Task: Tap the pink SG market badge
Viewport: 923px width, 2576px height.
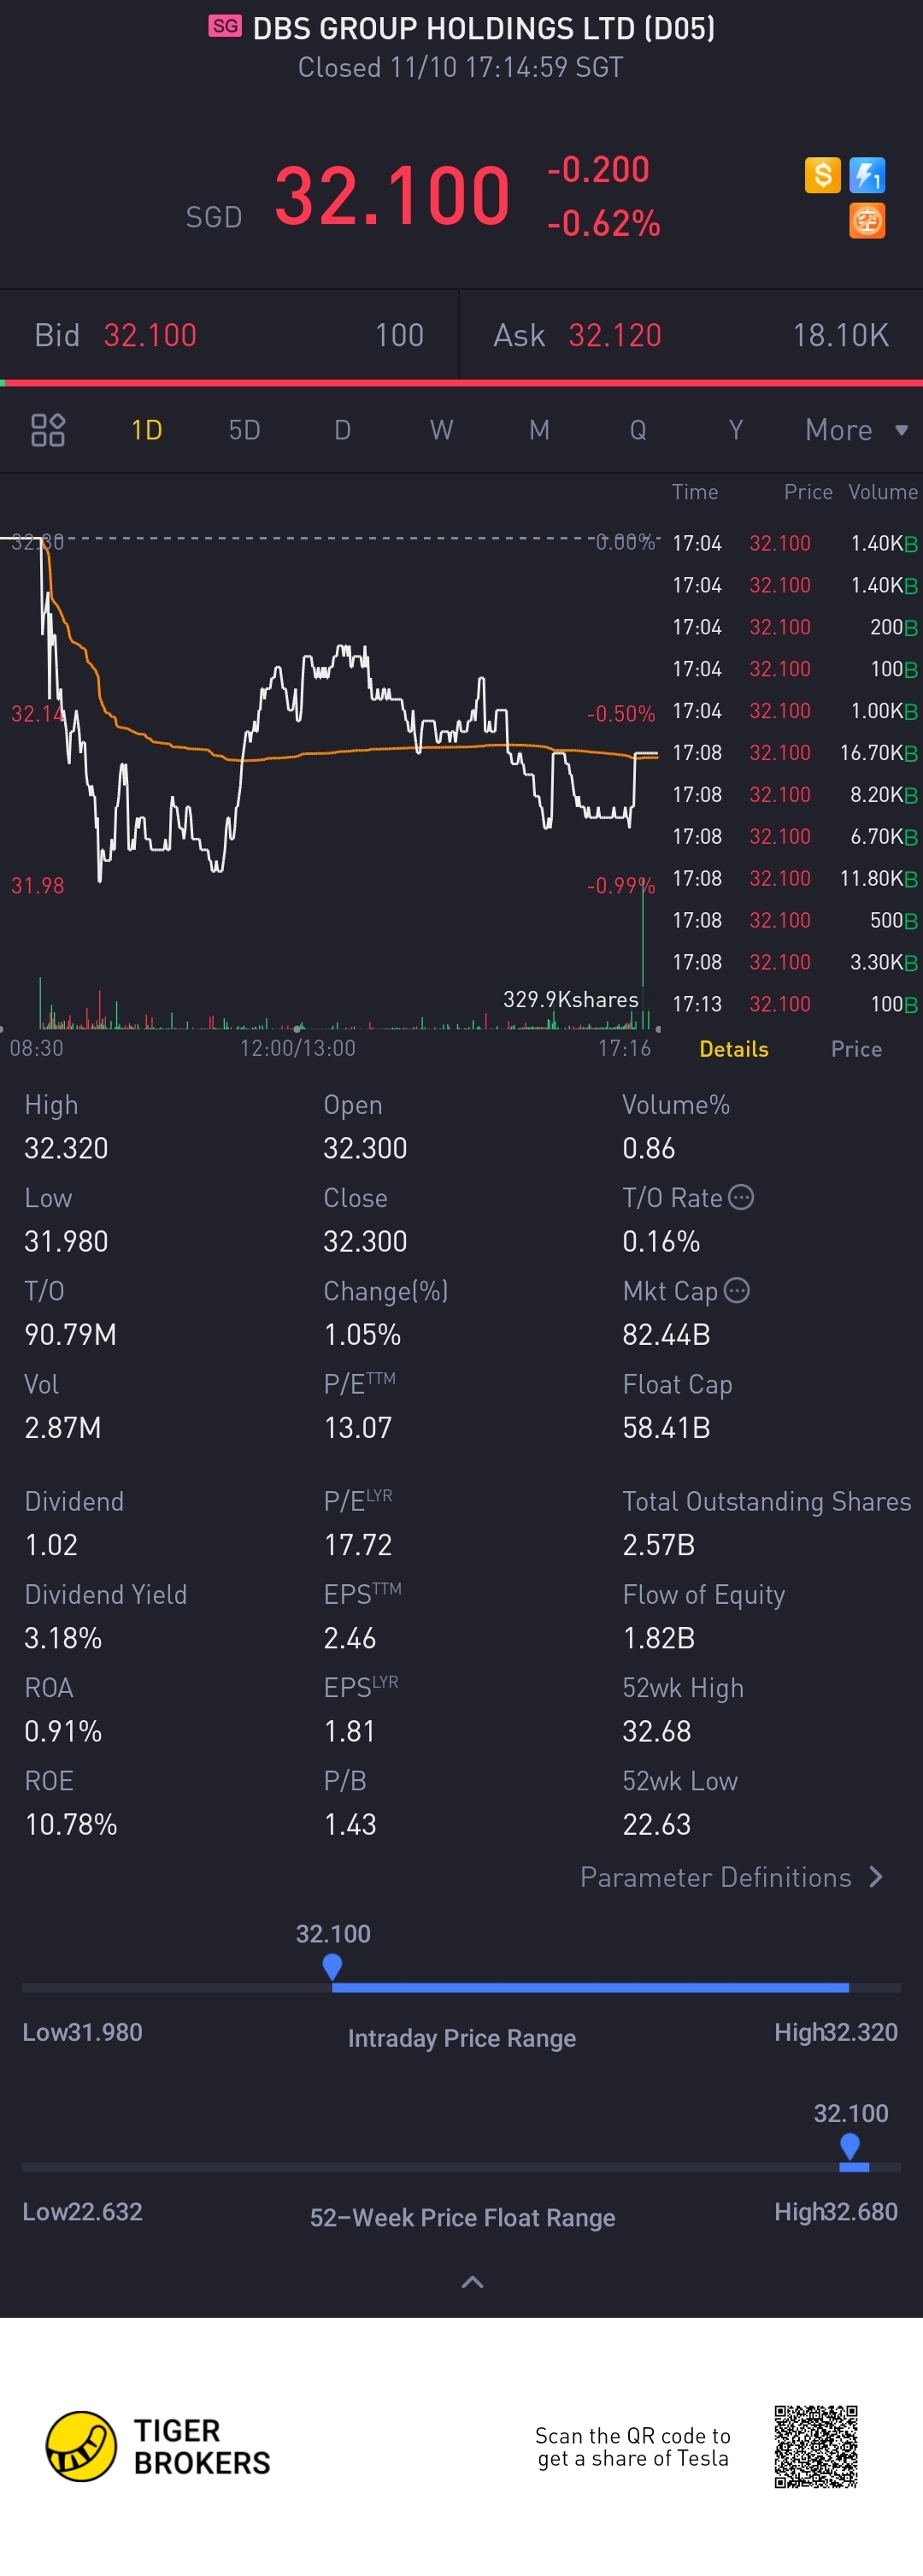Action: 225,26
